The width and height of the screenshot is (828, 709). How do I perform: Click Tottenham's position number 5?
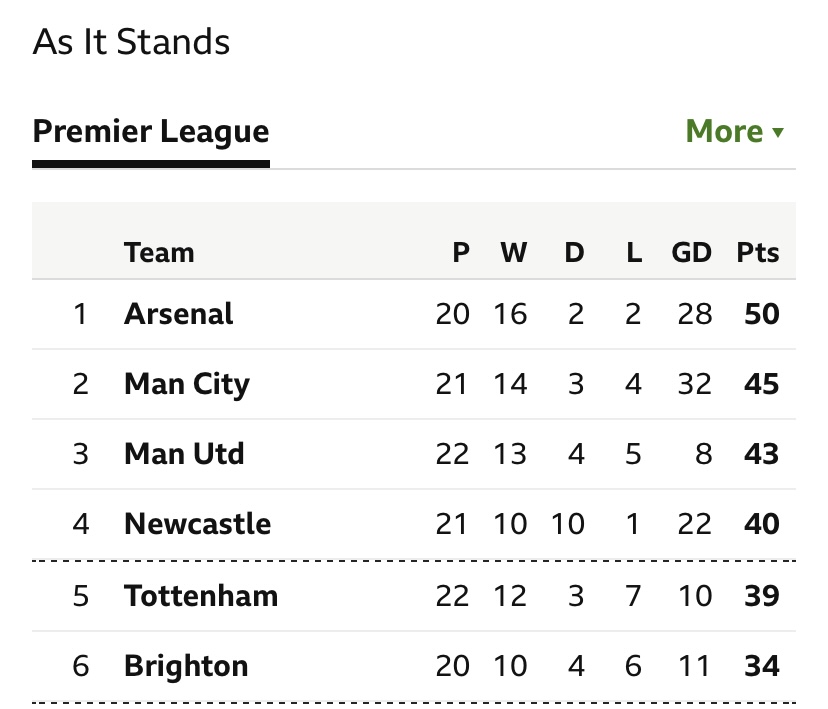[80, 596]
